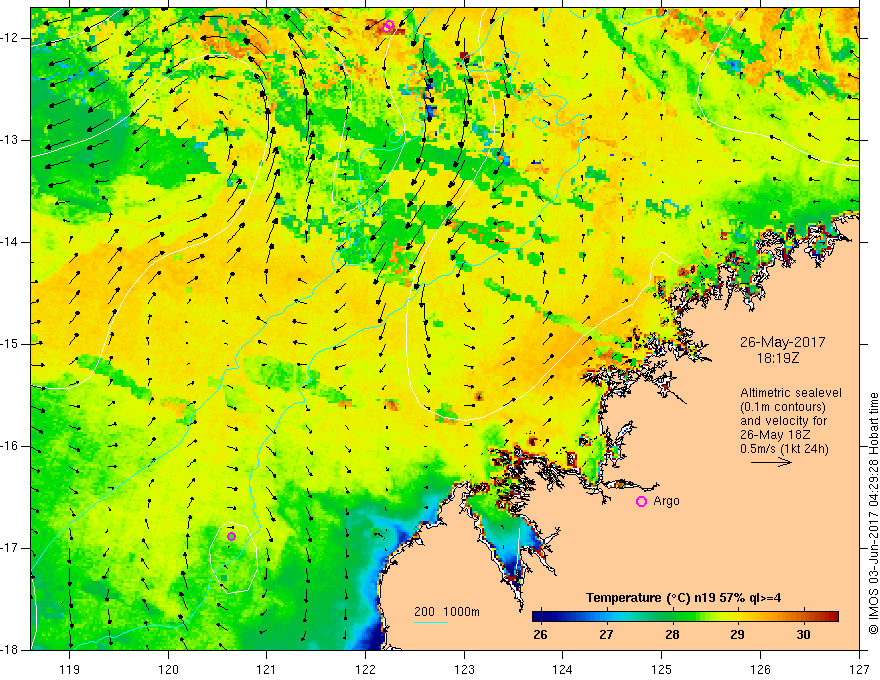Click the '26-May-2017' date text
880x680 pixels.
pos(782,342)
